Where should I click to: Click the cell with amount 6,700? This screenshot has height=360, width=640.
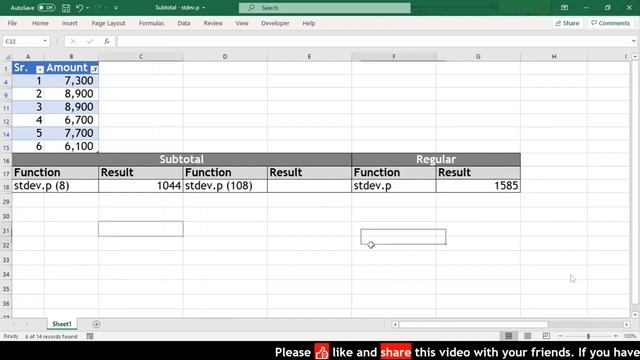(x=71, y=120)
